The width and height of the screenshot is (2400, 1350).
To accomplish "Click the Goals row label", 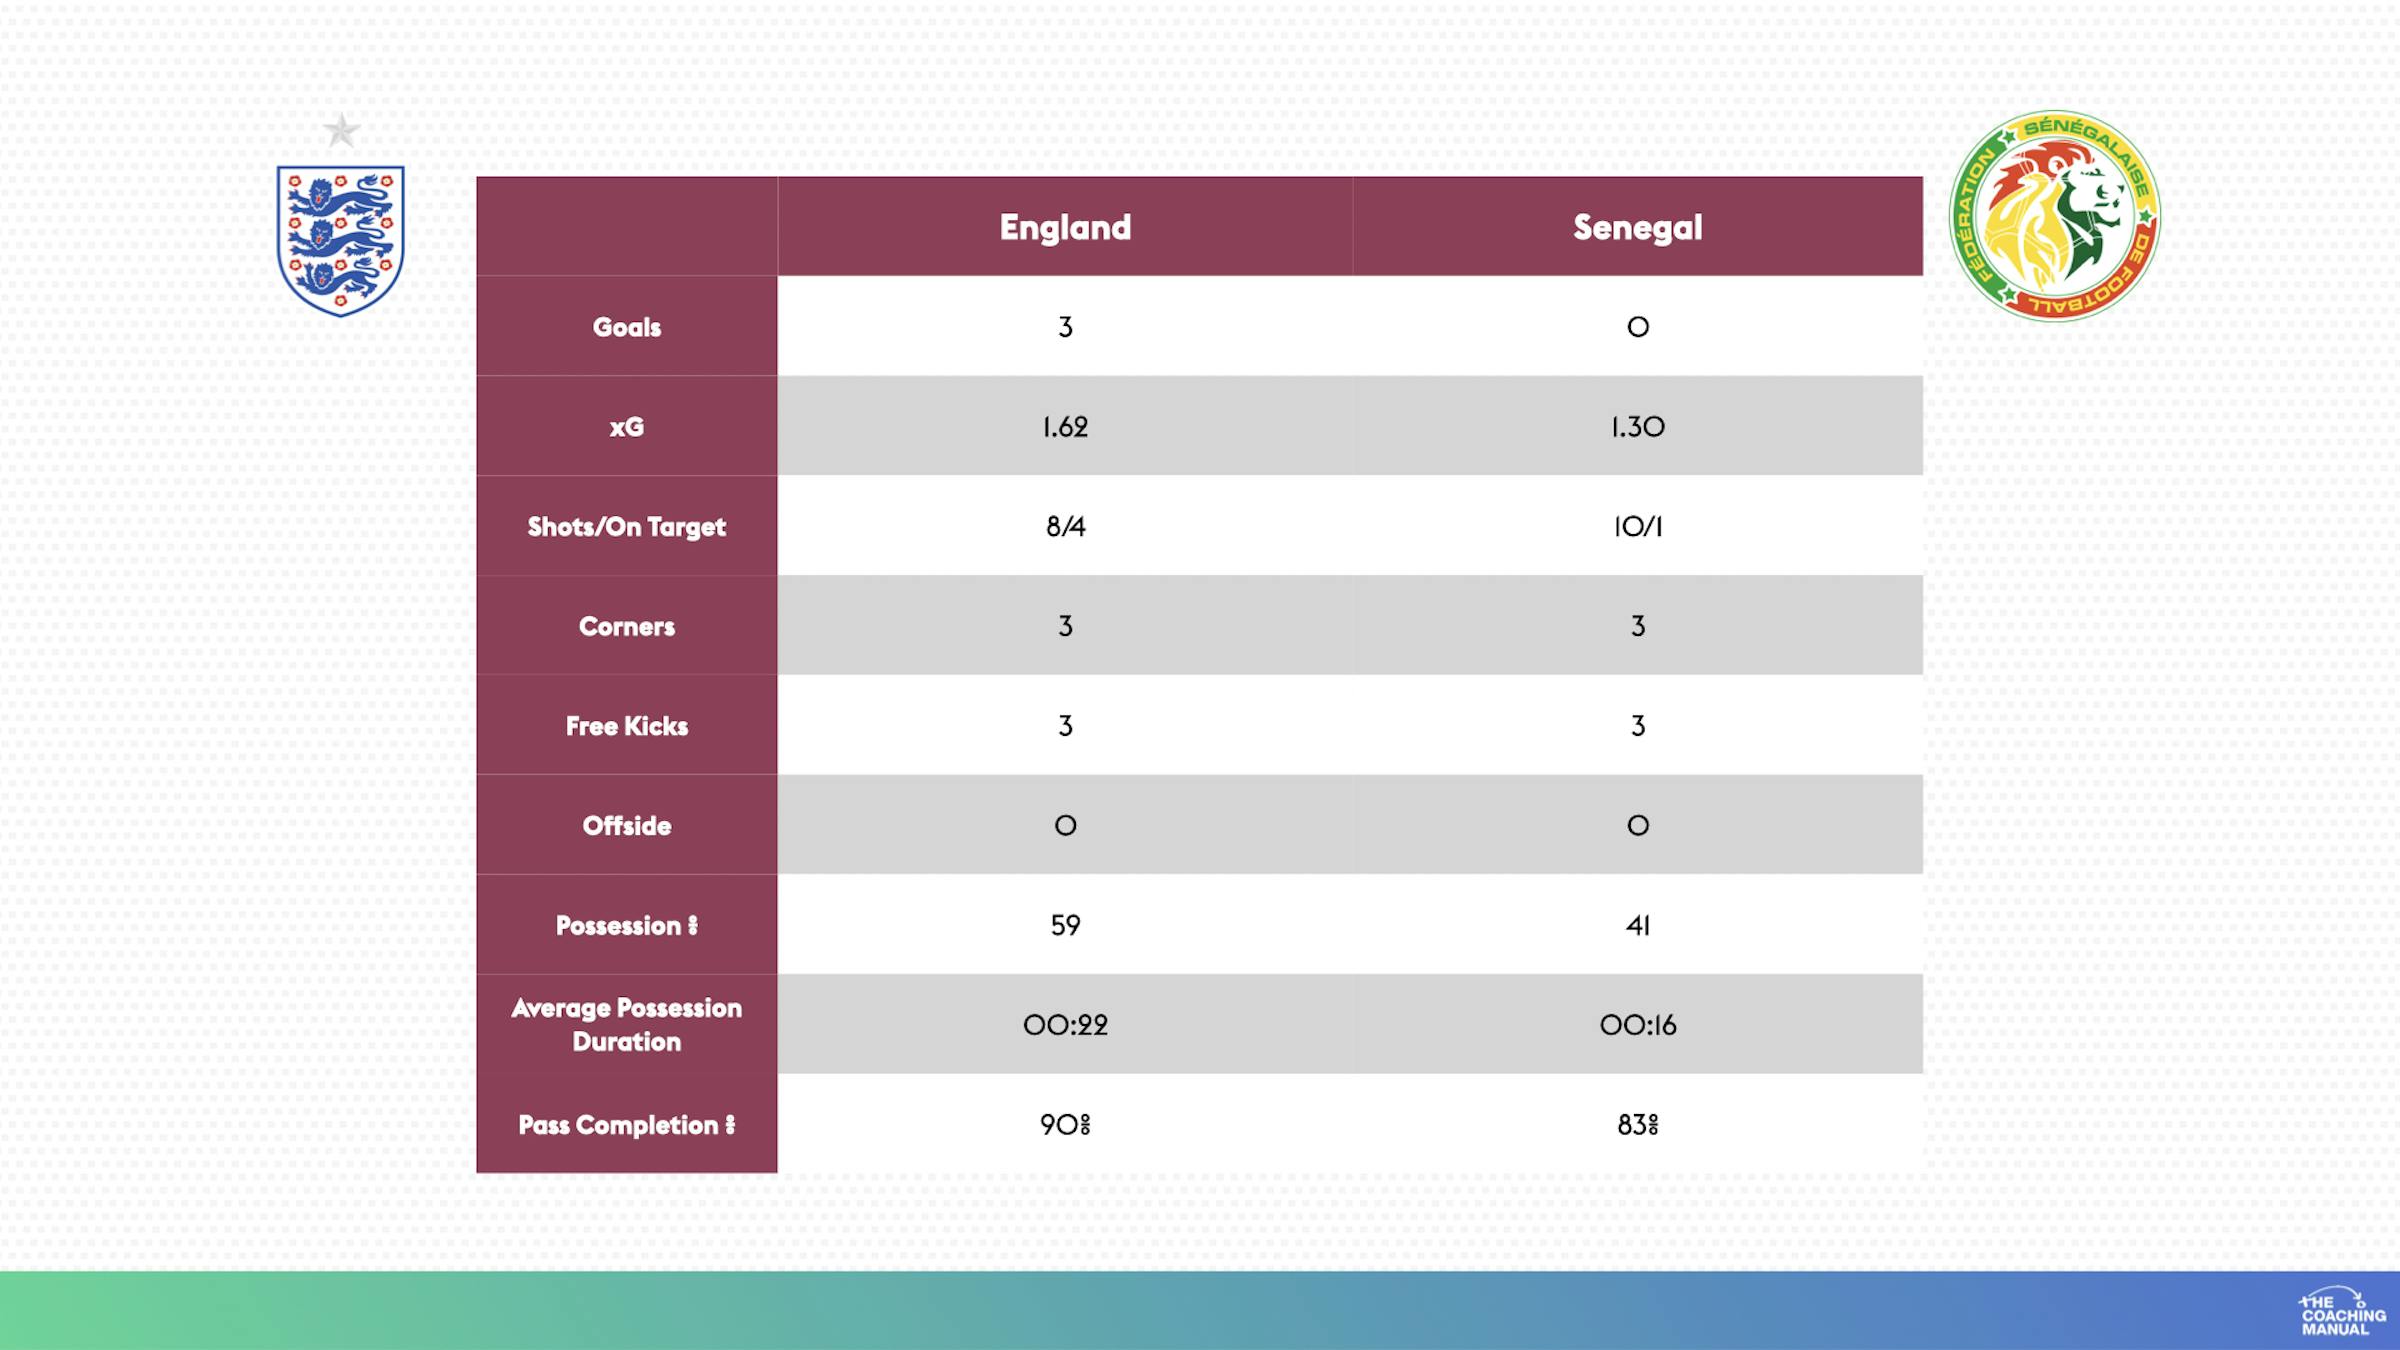I will click(627, 327).
